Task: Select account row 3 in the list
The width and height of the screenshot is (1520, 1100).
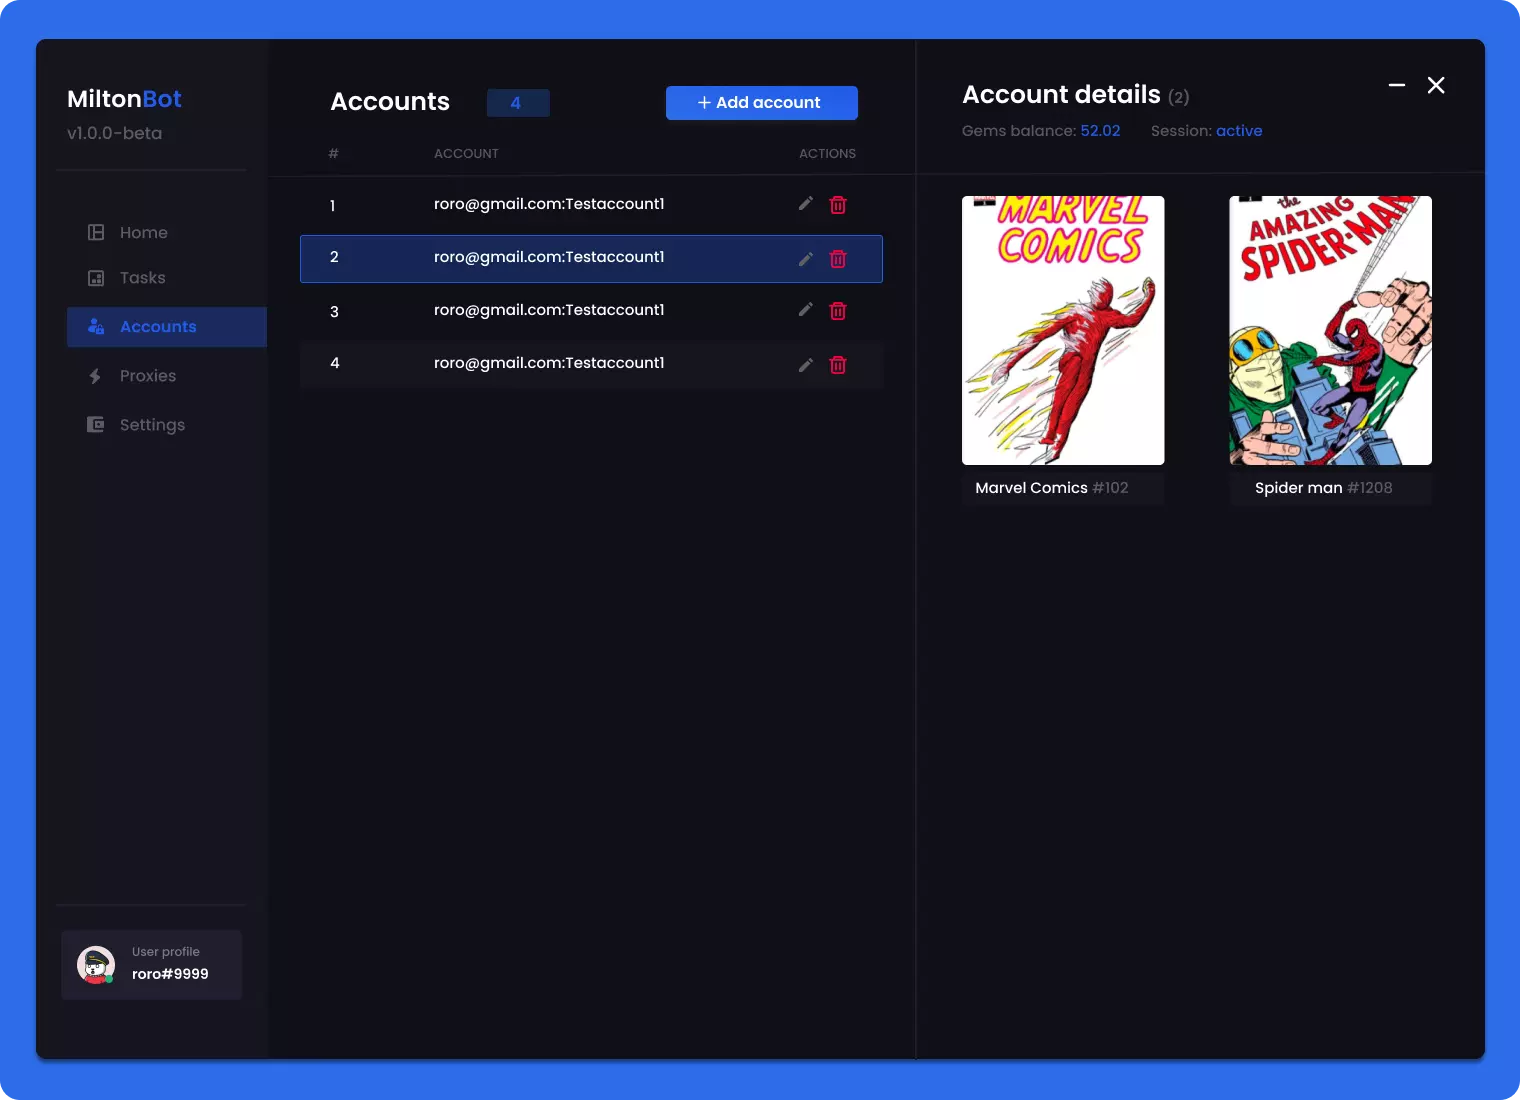Action: click(x=549, y=310)
